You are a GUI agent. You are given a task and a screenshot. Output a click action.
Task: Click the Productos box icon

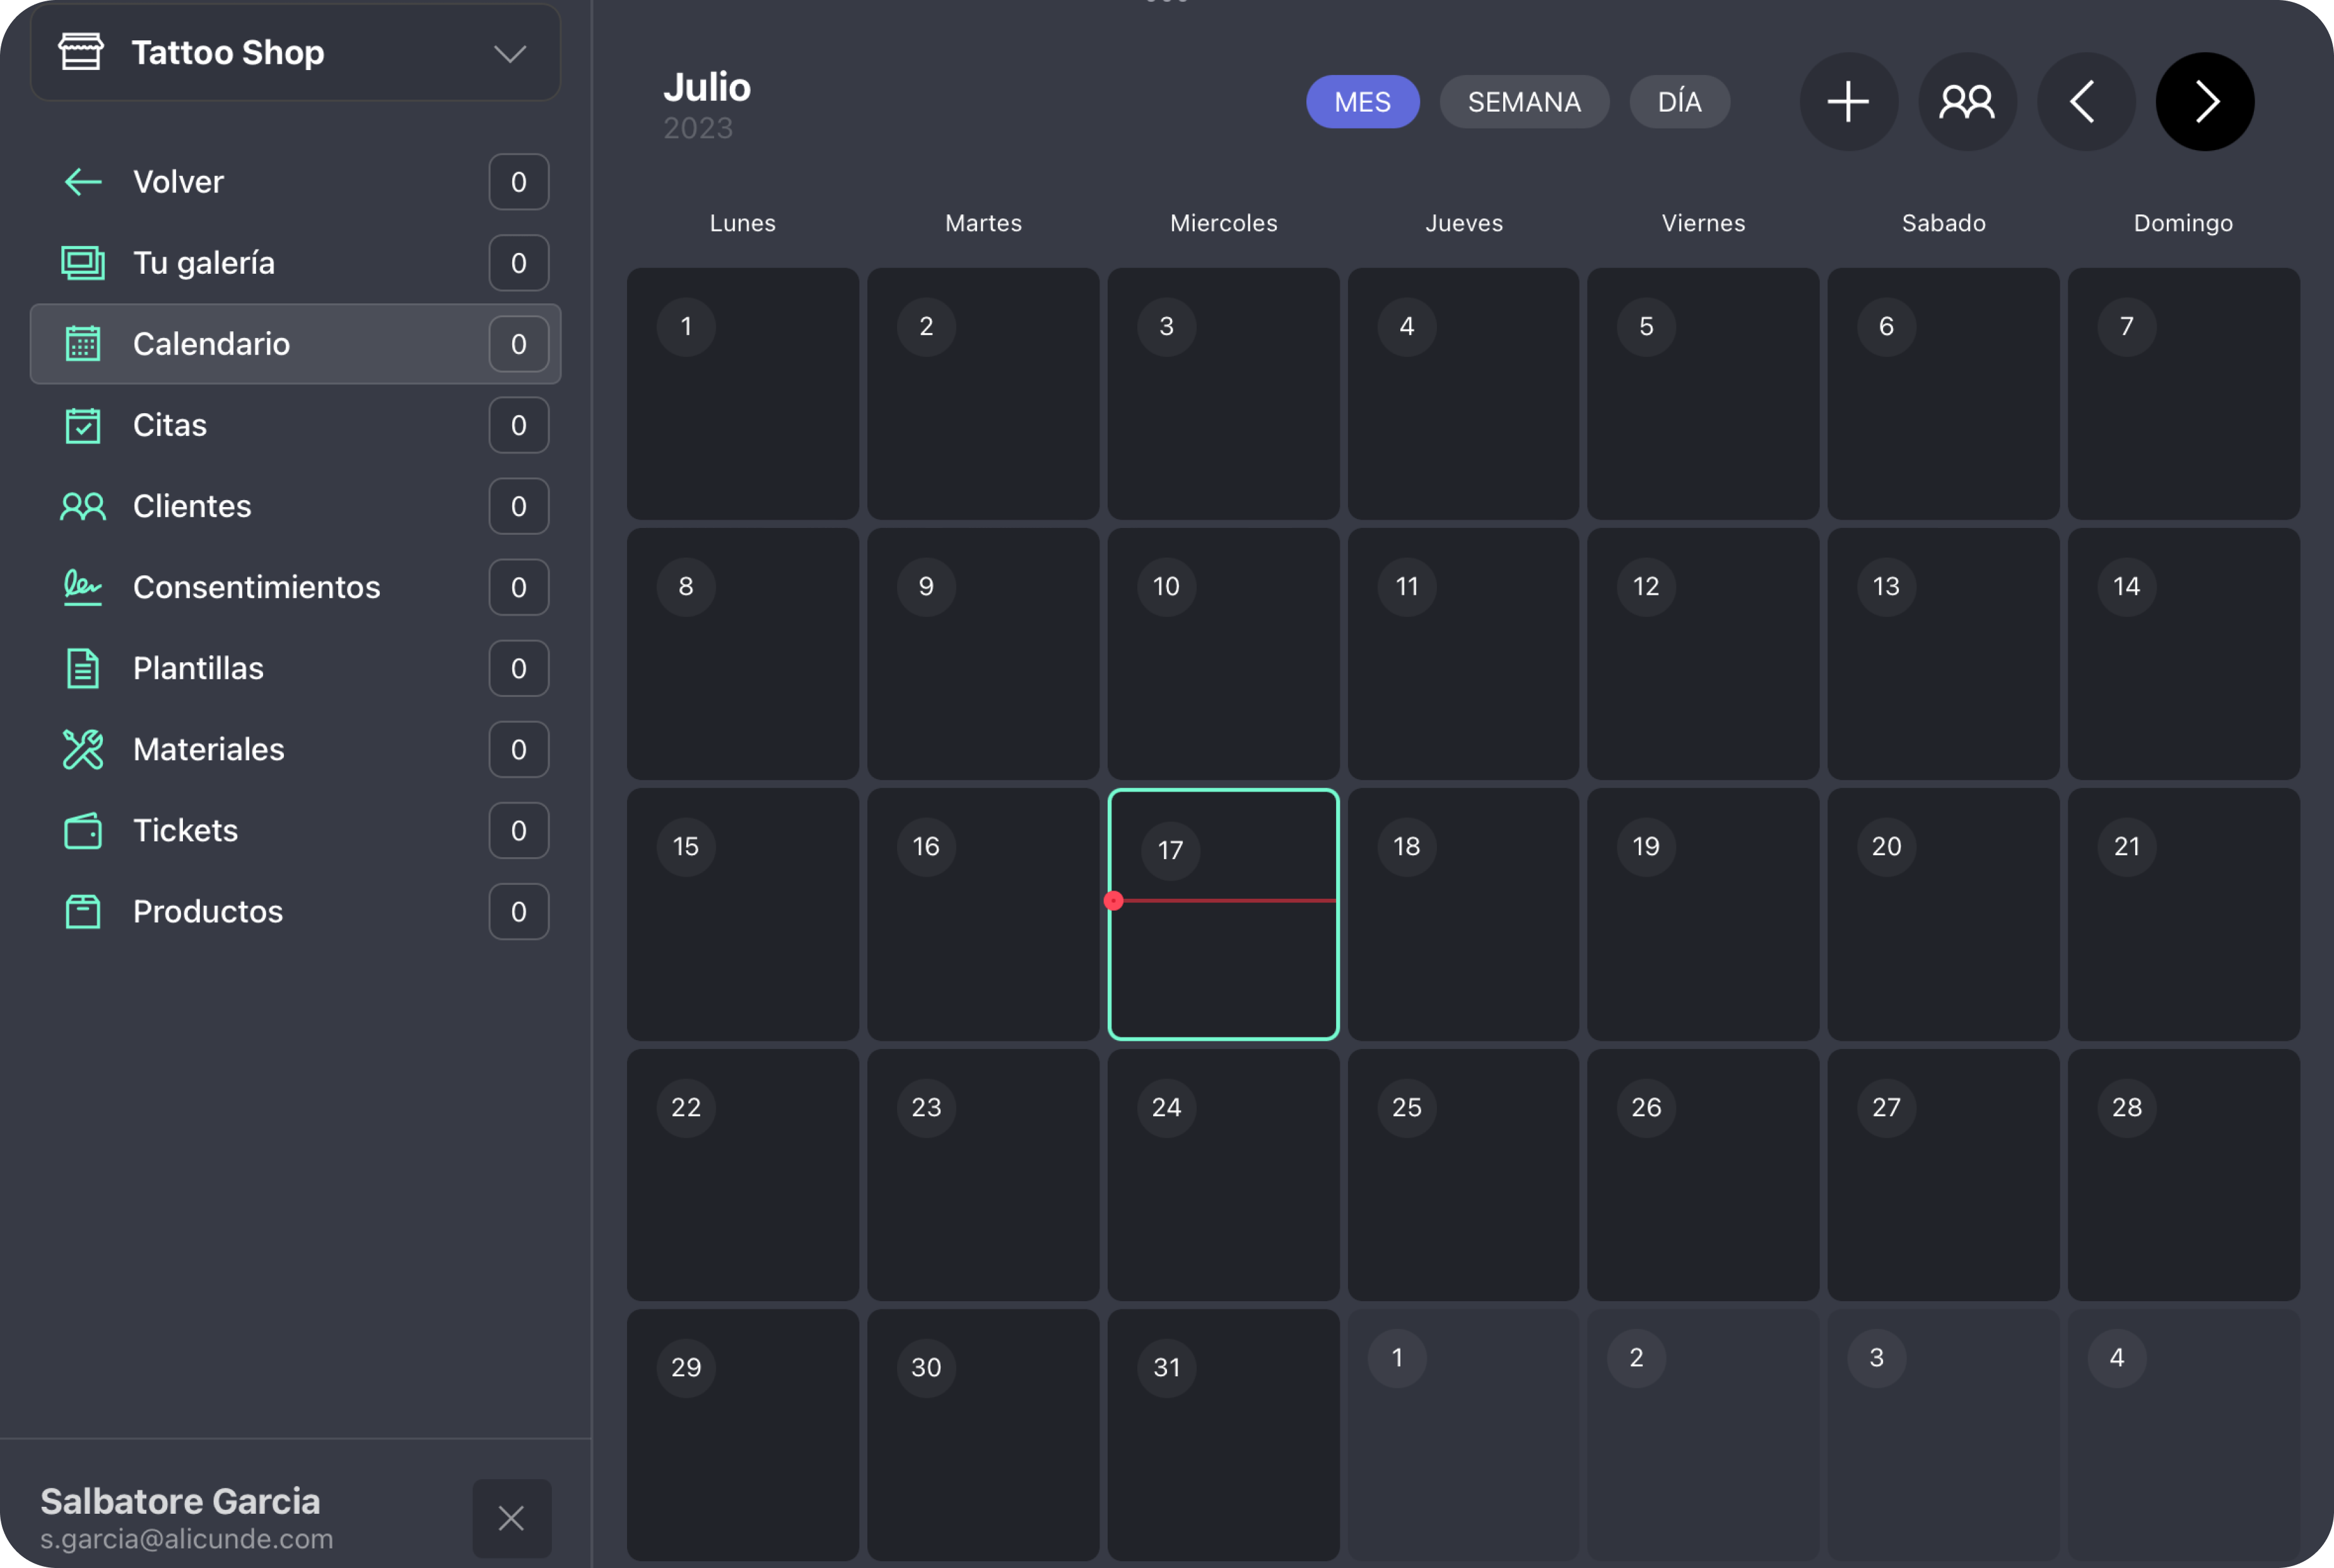83,911
